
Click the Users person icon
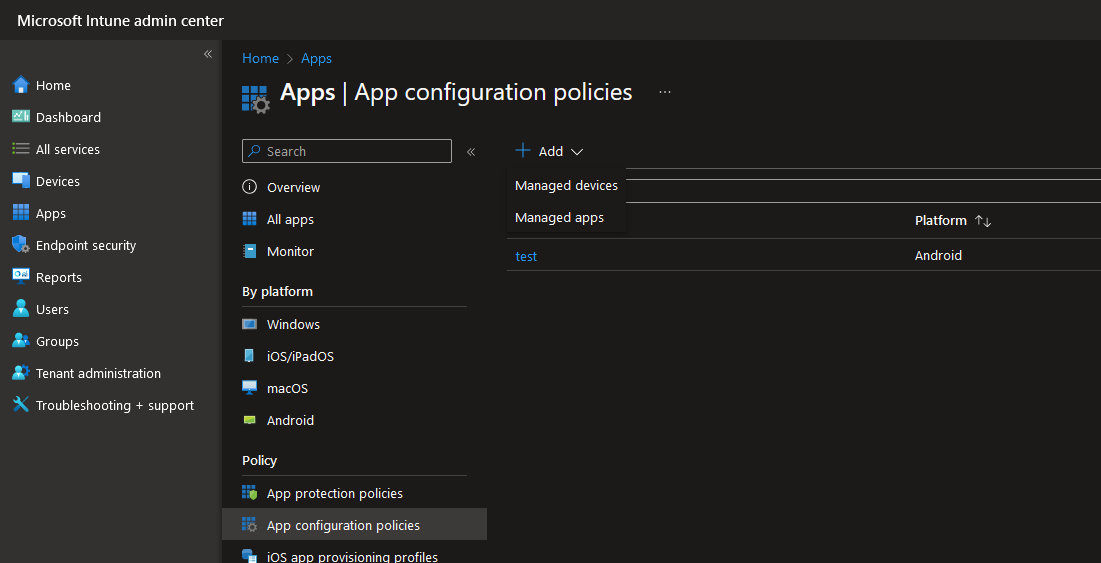[21, 309]
